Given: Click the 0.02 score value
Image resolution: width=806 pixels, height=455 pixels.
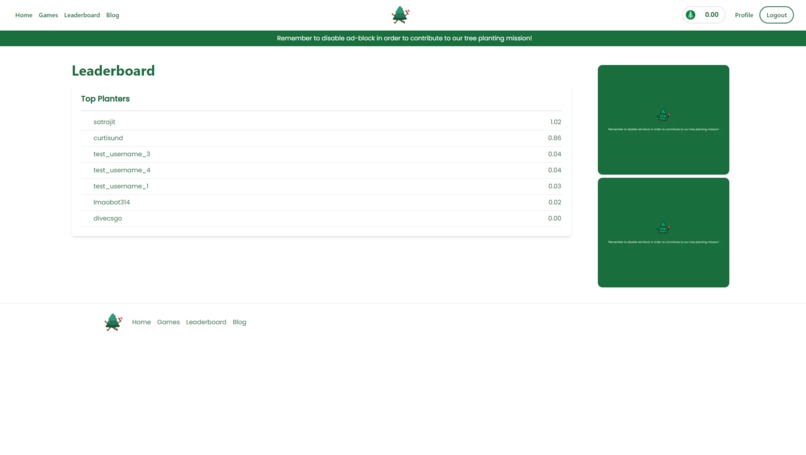Looking at the screenshot, I should [555, 202].
